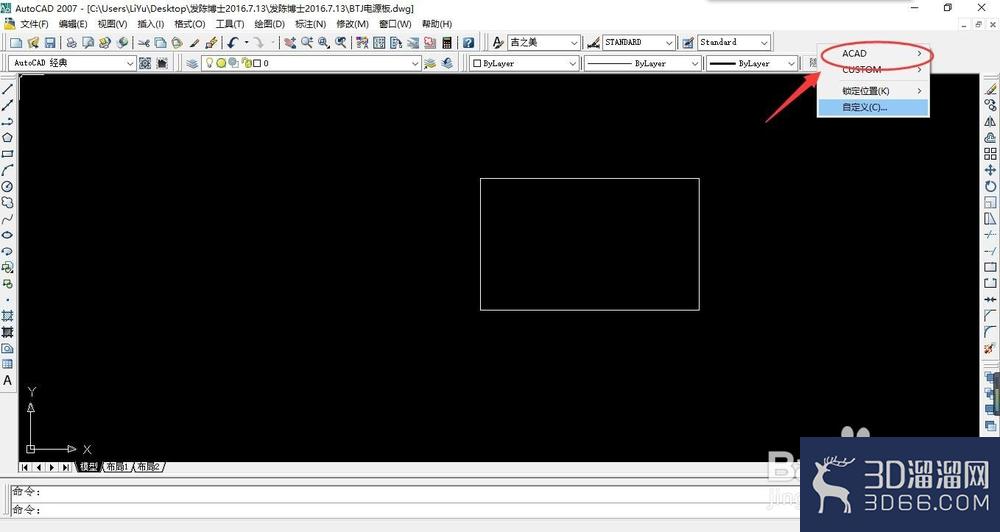The height and width of the screenshot is (532, 1000).
Task: Select the Hatch tool
Action: click(x=8, y=316)
